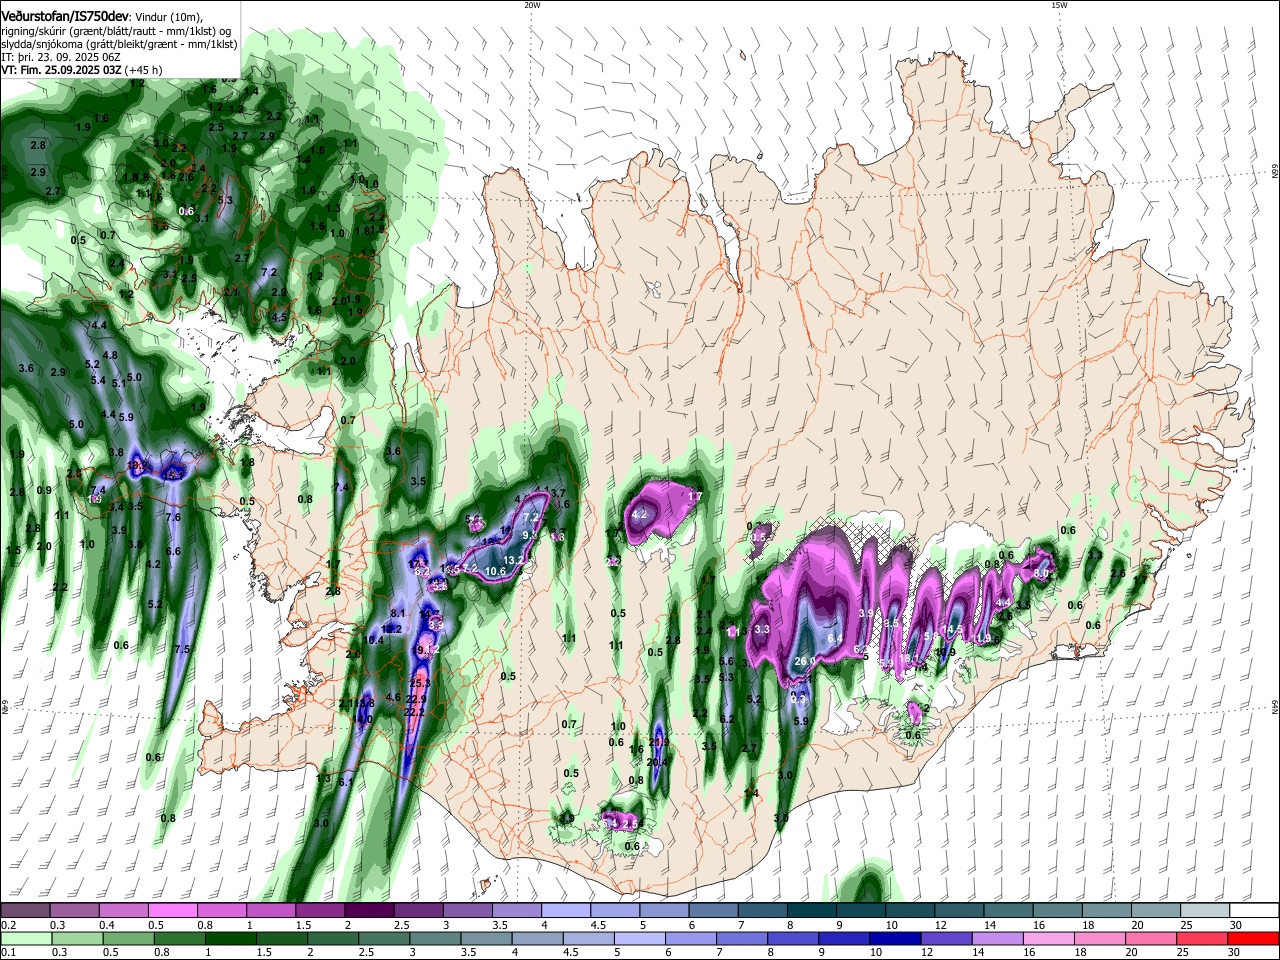Select the 6.4 precipitation value

tap(835, 638)
